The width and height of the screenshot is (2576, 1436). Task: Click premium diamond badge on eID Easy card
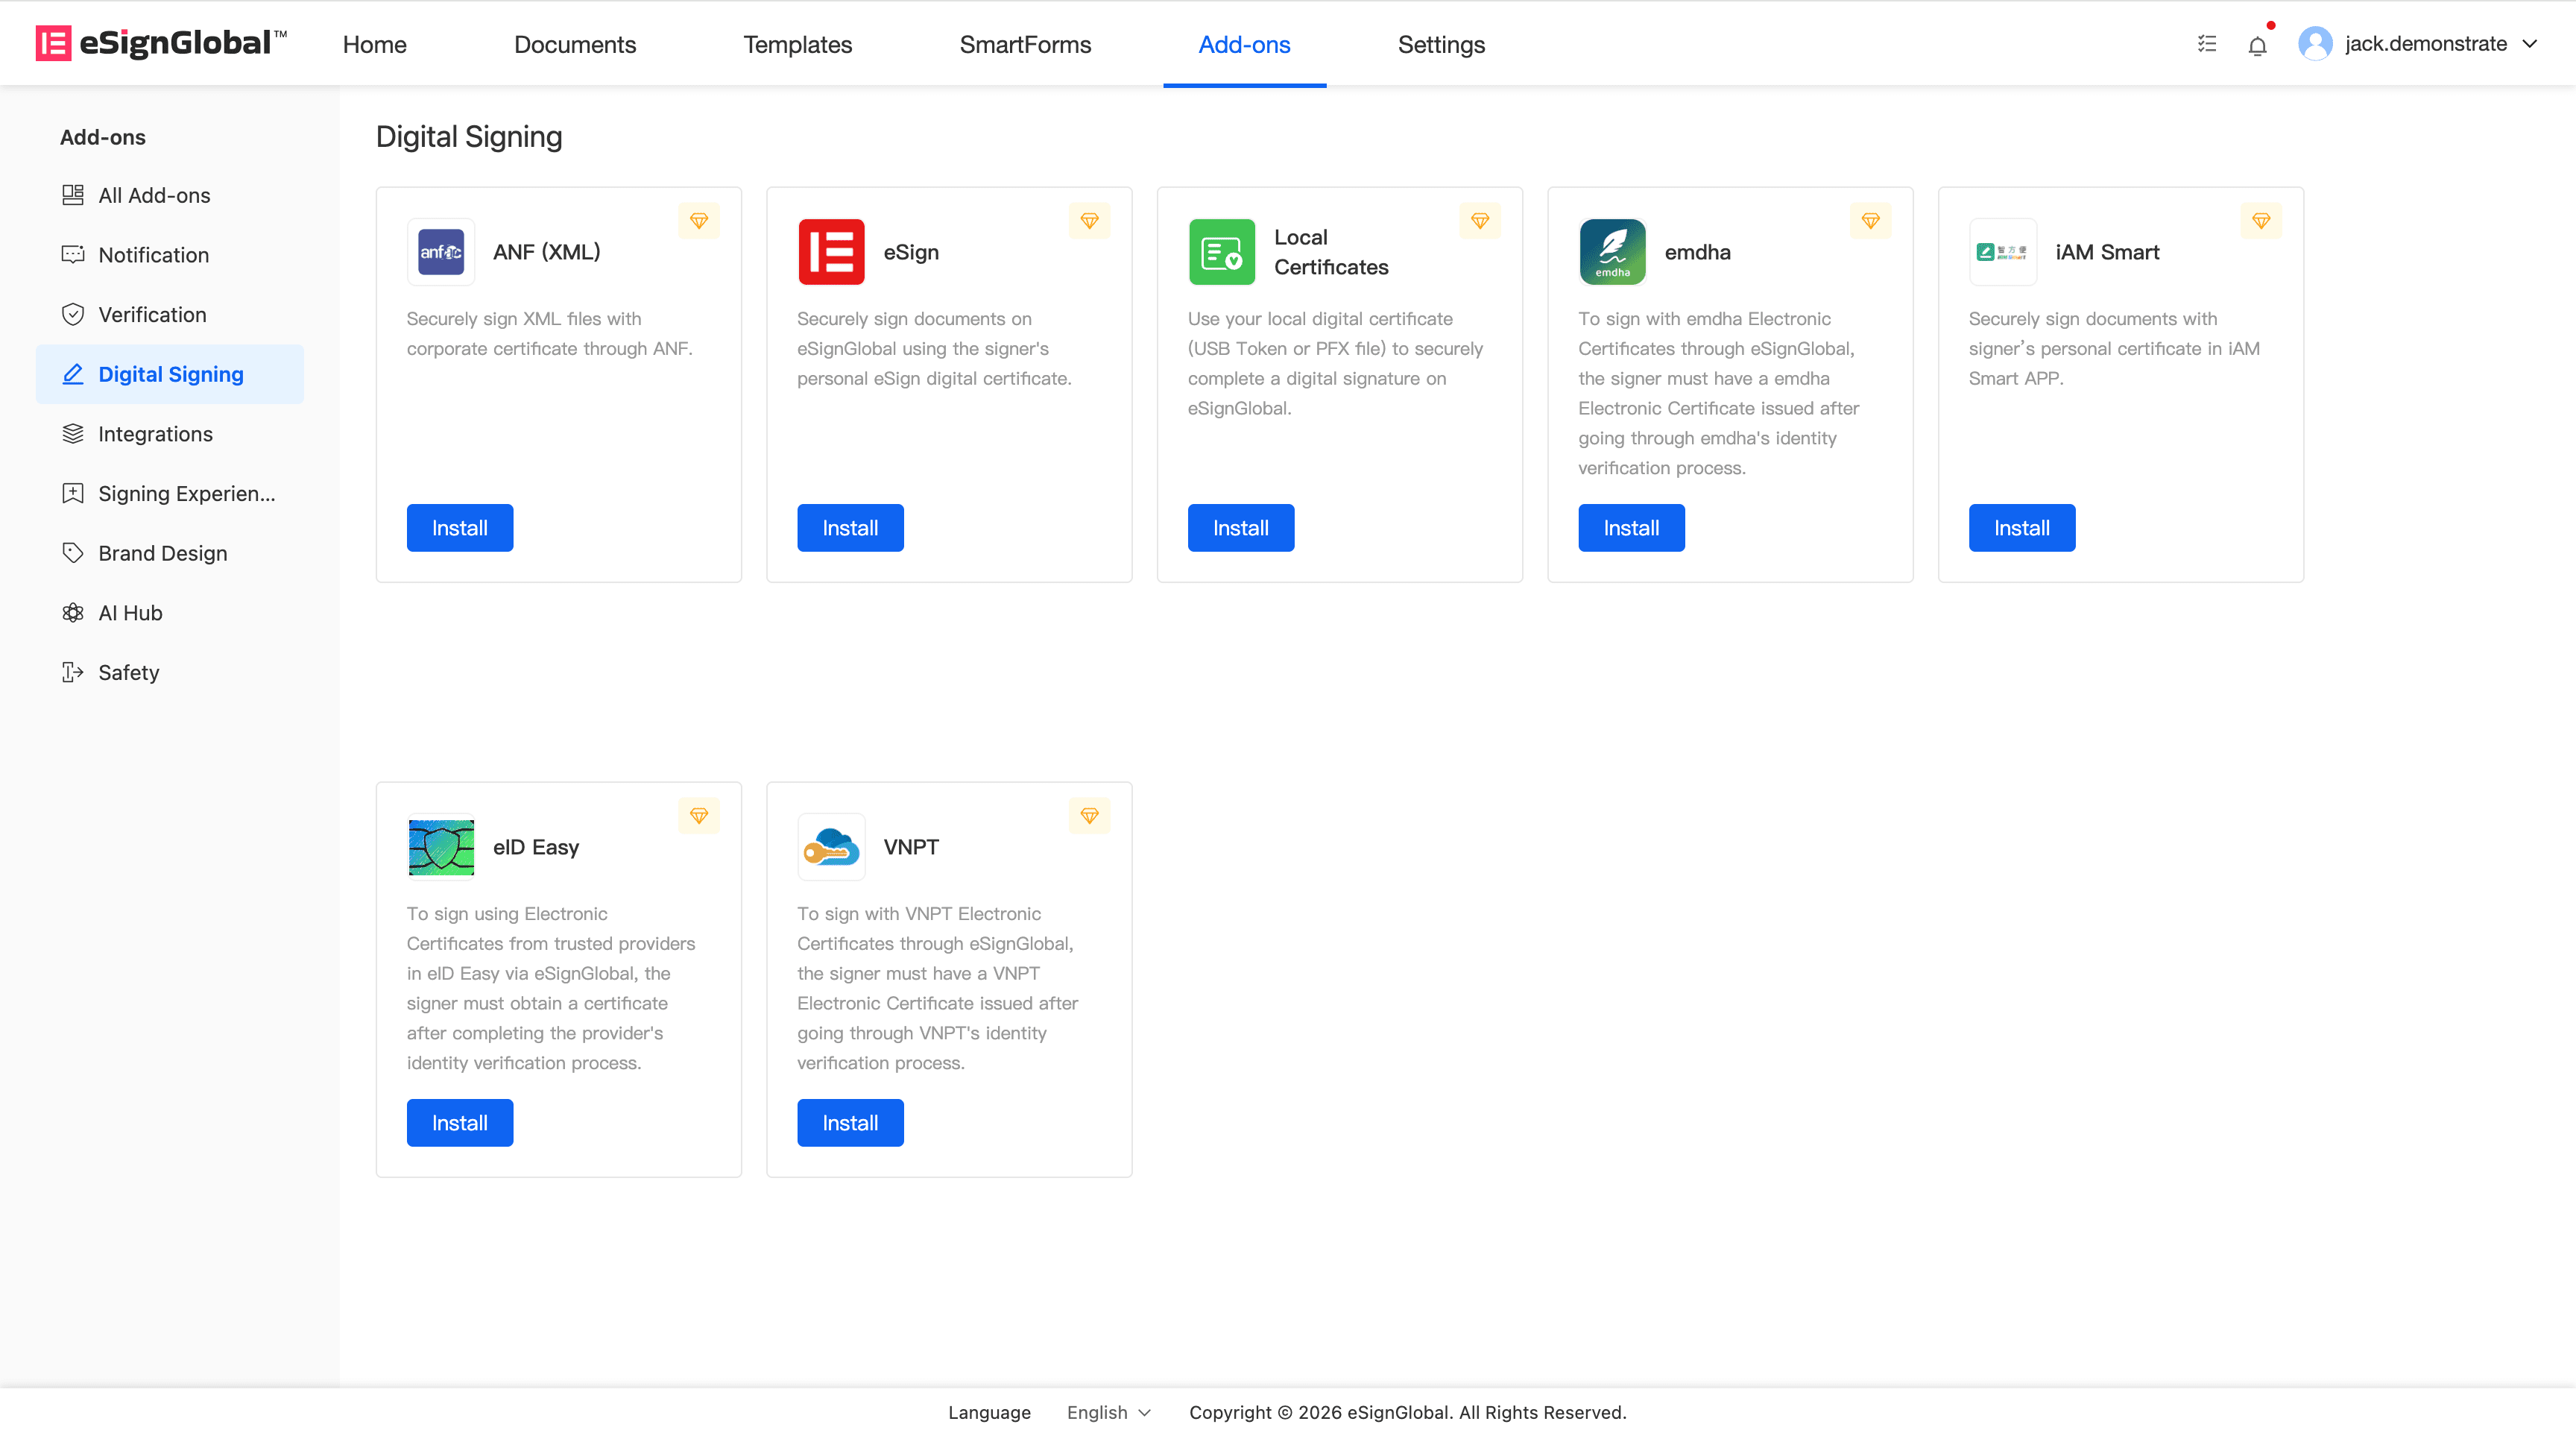tap(699, 816)
